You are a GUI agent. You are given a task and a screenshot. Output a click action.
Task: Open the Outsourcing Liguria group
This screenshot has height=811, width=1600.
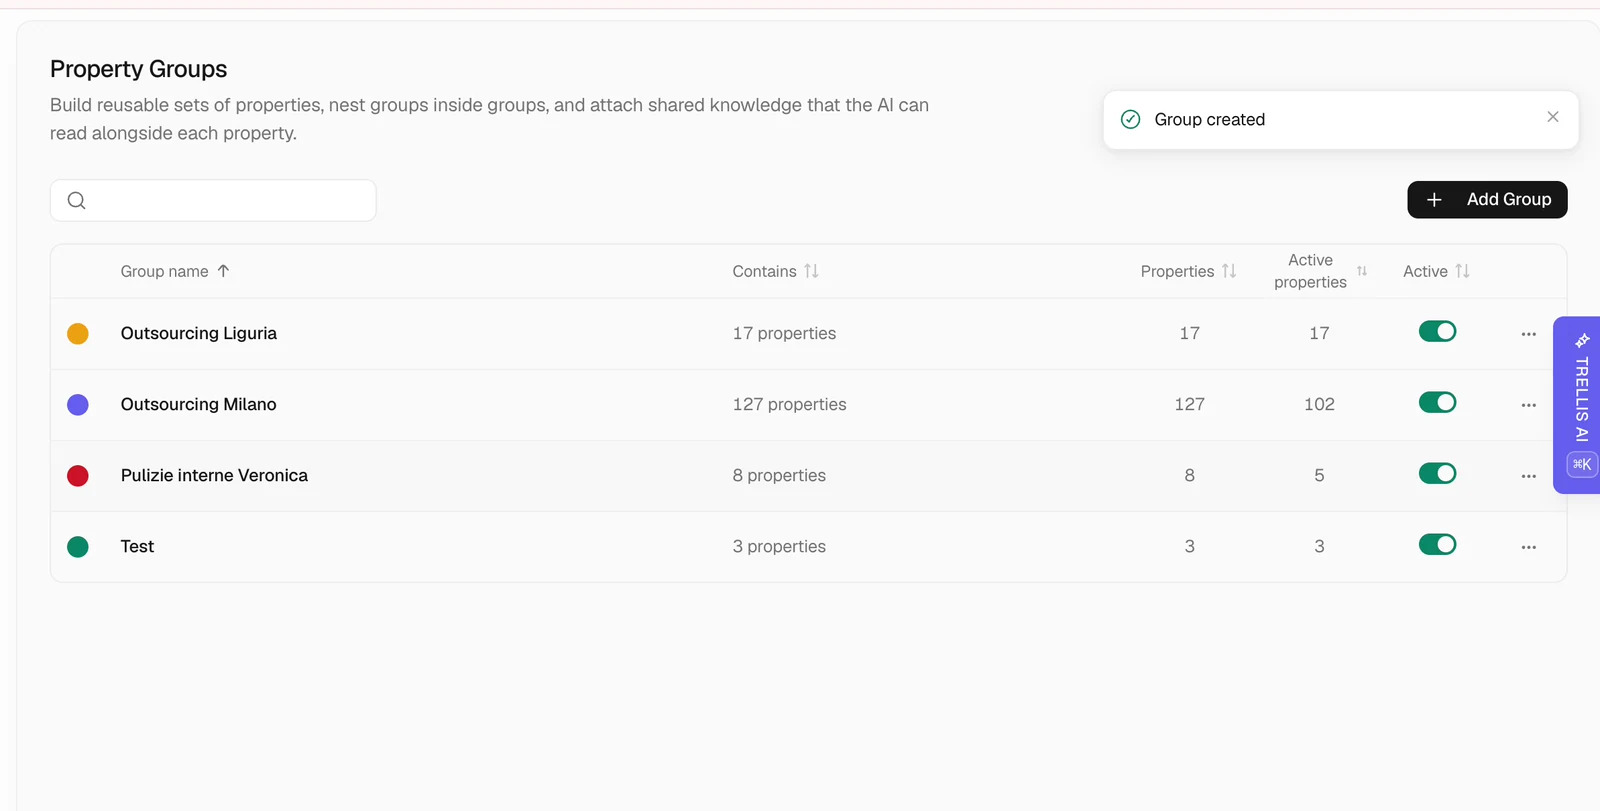pyautogui.click(x=199, y=333)
